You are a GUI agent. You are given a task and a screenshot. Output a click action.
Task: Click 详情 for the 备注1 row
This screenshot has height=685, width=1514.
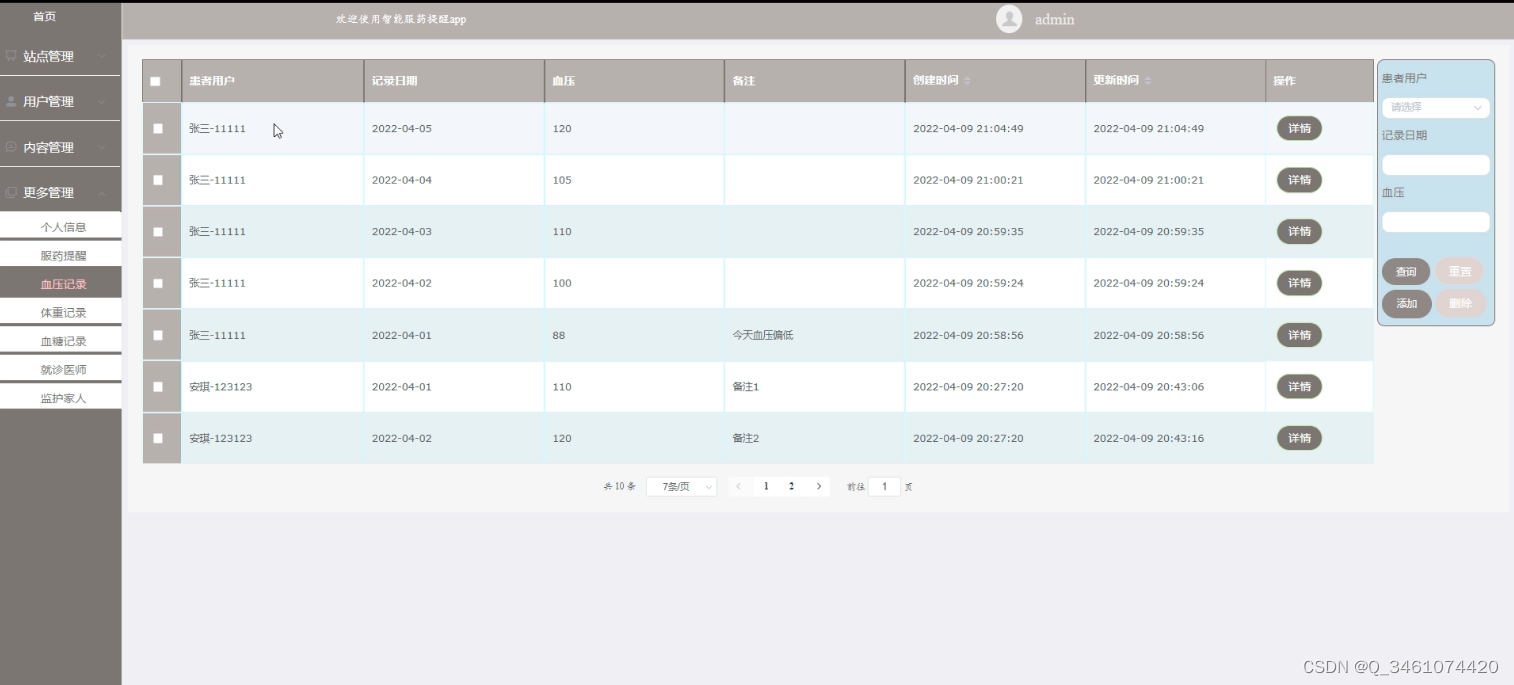pos(1299,386)
